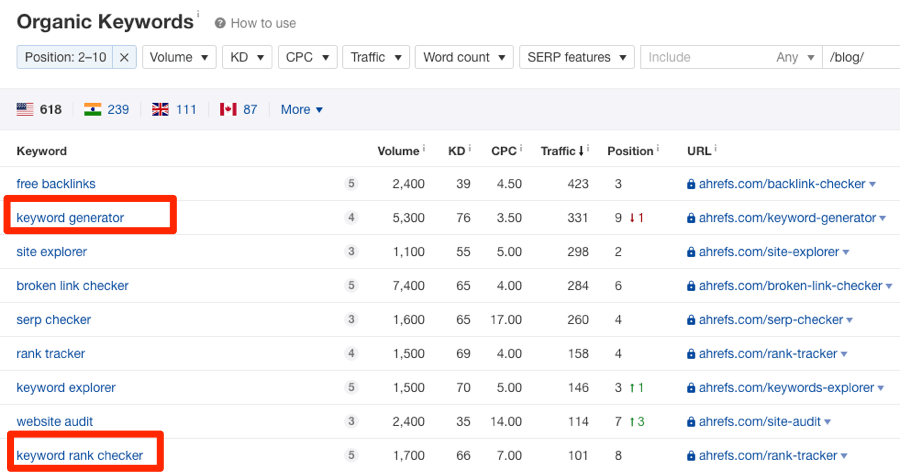
Task: Open the ahrefs.com/keyword-generator URL link
Action: click(788, 218)
